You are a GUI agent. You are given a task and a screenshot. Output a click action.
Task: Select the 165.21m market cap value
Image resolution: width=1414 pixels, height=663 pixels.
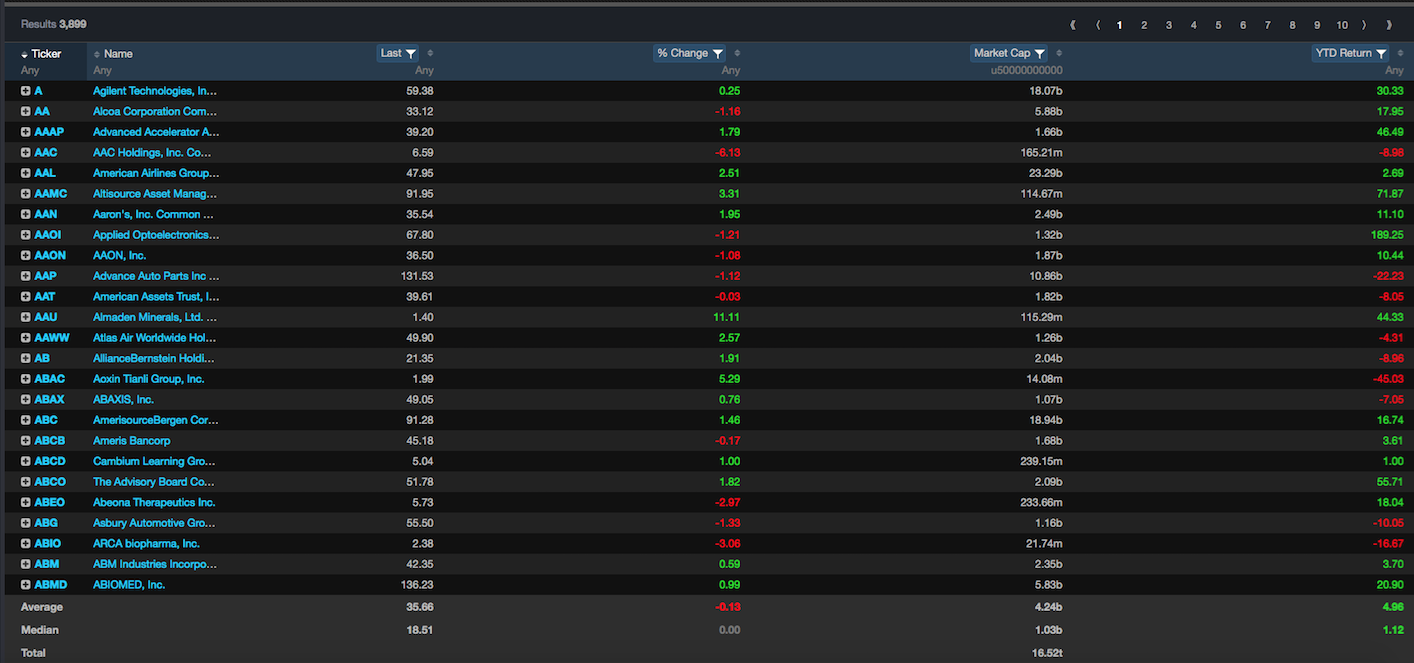click(x=1042, y=153)
